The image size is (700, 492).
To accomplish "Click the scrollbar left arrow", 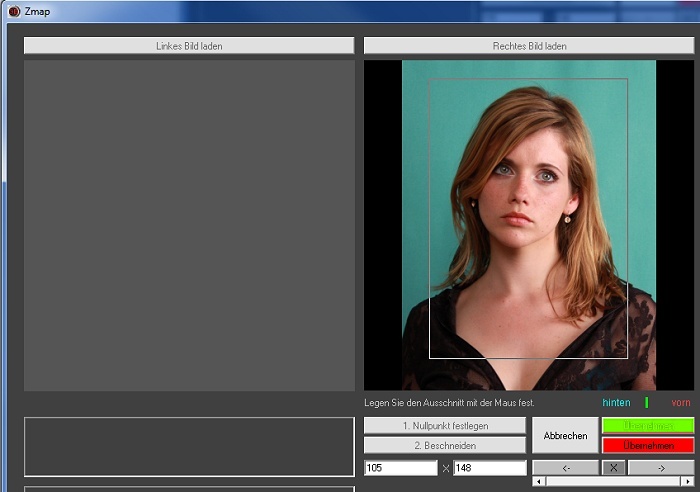I will point(538,481).
